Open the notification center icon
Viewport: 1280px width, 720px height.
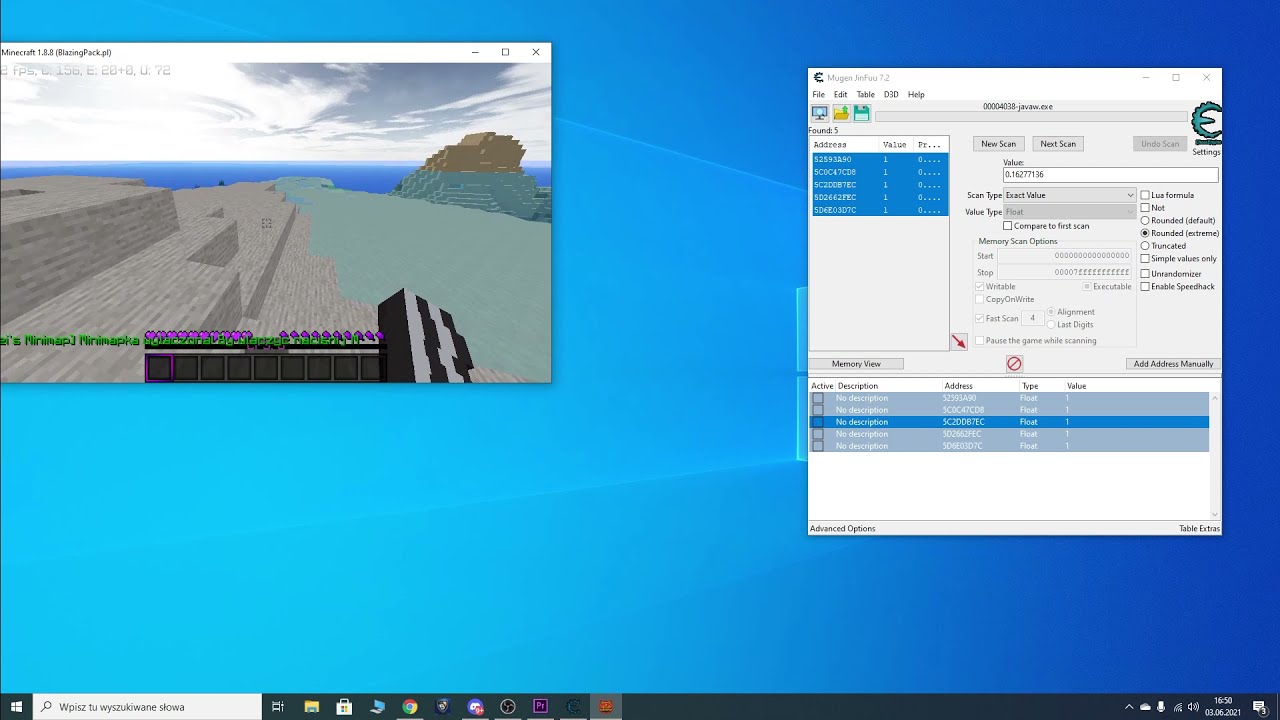tap(1259, 707)
